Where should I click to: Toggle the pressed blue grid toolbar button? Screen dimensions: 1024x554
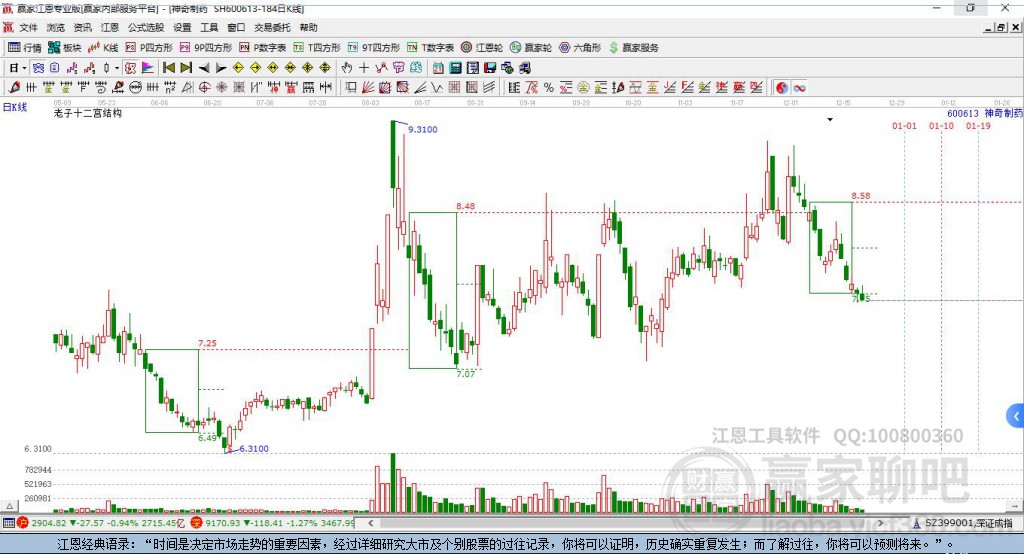tap(38, 68)
